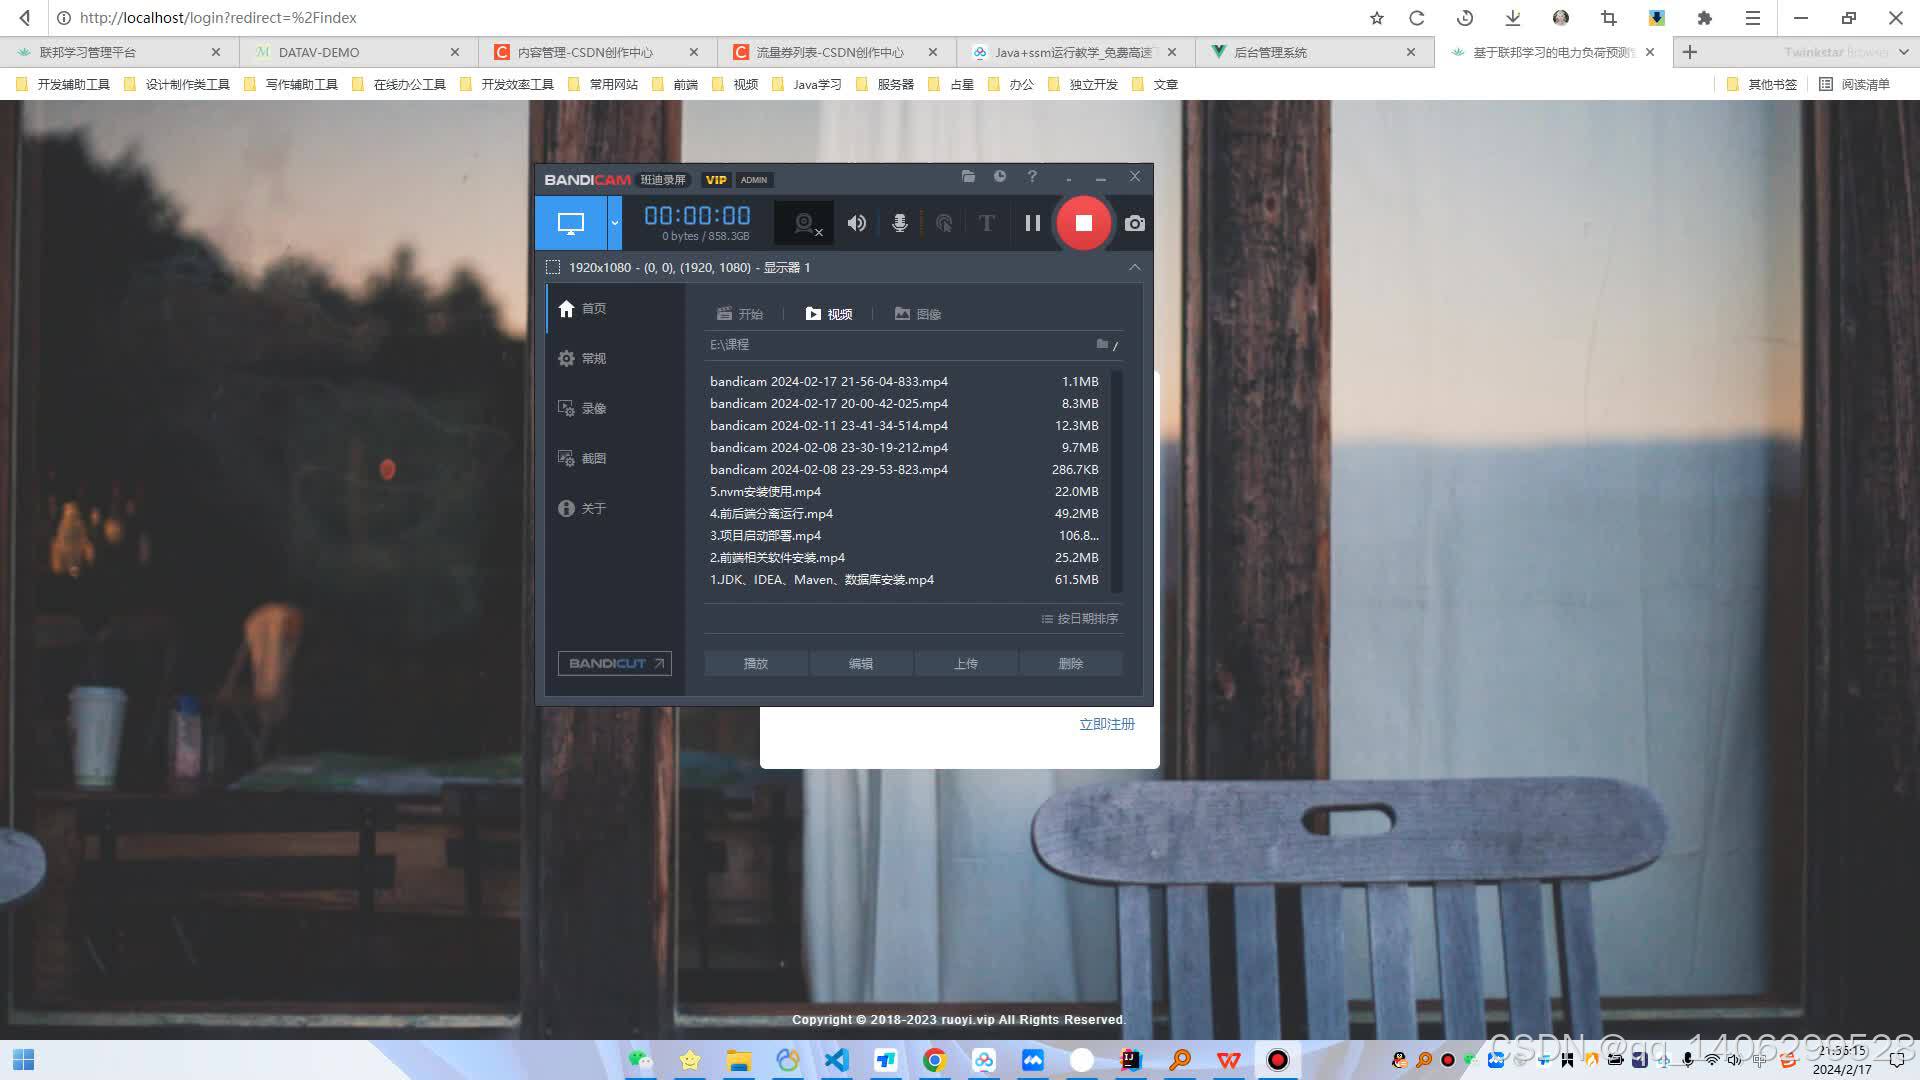Stop recording with the red button
Viewport: 1920px width, 1080px height.
tap(1083, 223)
